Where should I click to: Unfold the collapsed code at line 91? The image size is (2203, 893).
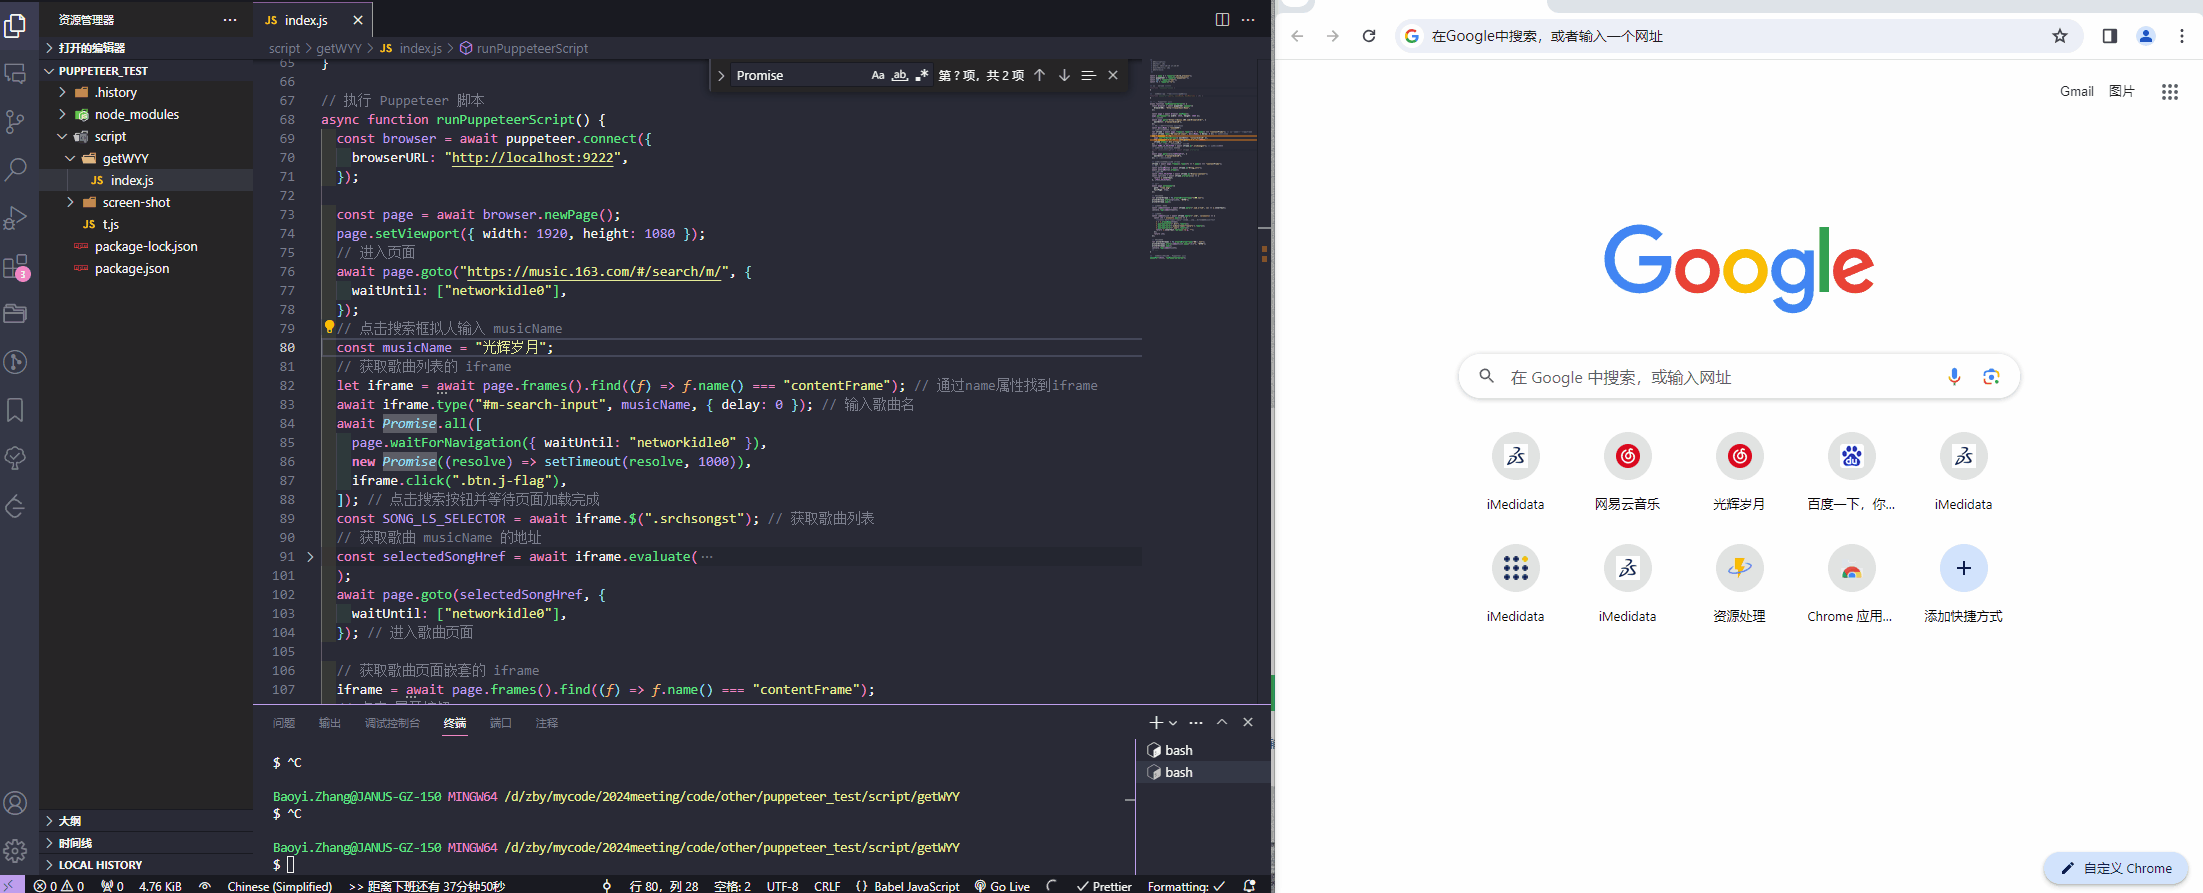coord(310,557)
